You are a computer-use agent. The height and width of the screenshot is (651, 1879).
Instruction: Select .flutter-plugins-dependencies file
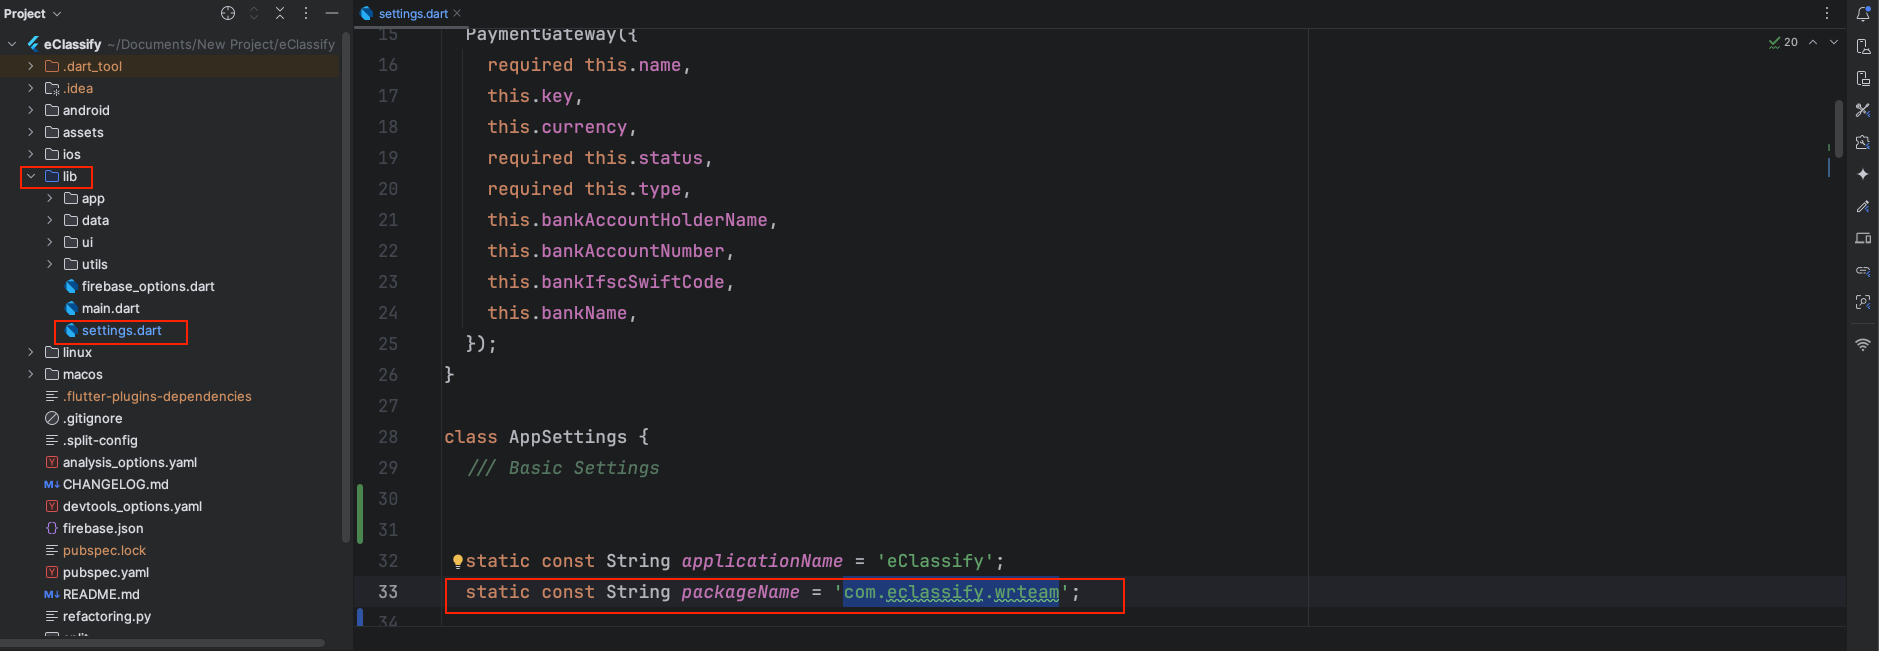[x=157, y=396]
